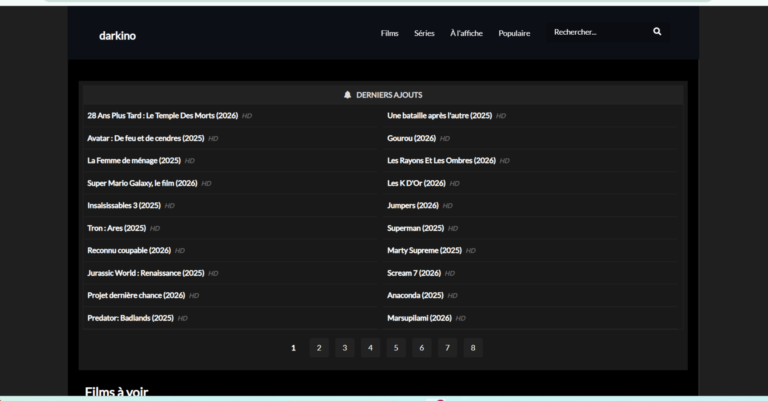Open the Marsupilami (2026) listing
Viewport: 768px width, 401px height.
pyautogui.click(x=419, y=318)
